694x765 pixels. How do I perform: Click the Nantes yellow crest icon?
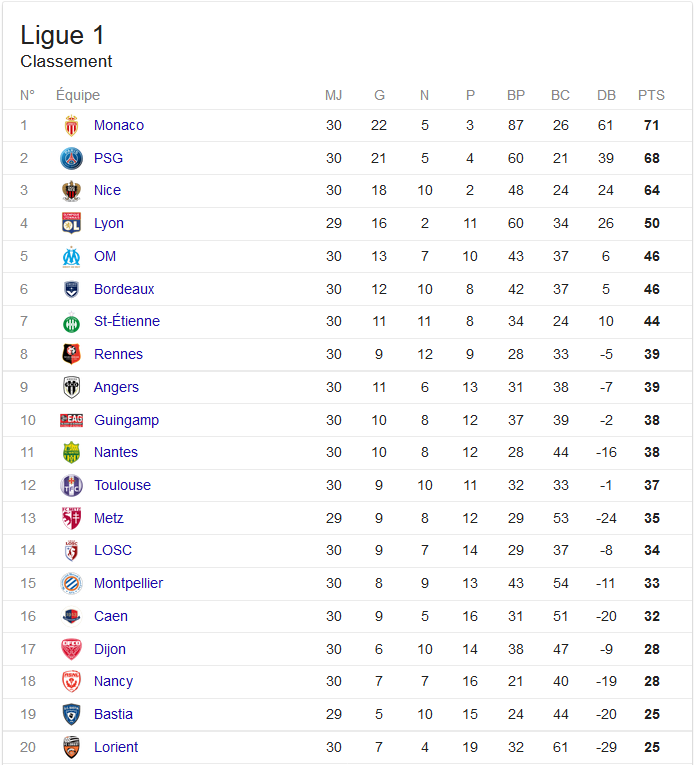coord(71,452)
